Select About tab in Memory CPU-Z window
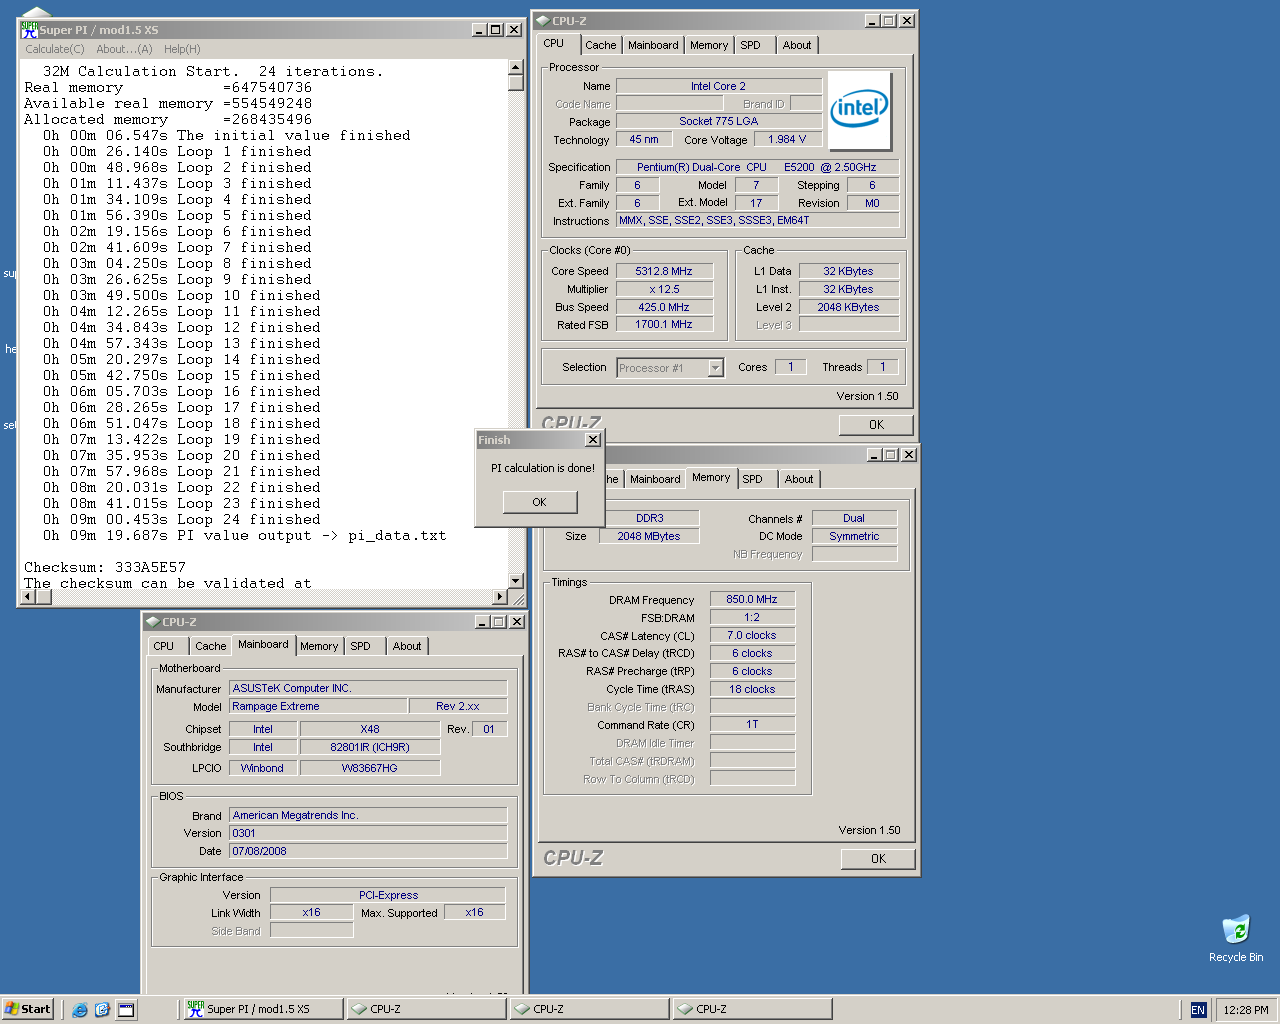The height and width of the screenshot is (1024, 1280). 799,479
